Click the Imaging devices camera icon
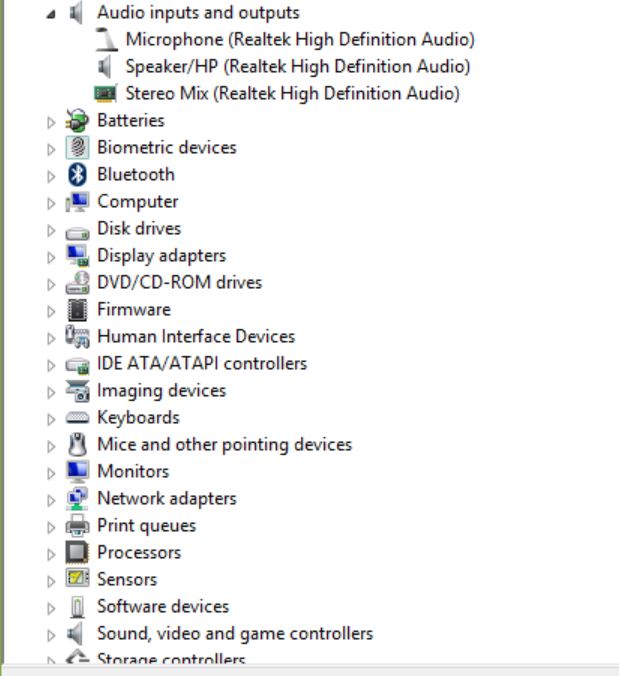The width and height of the screenshot is (619, 676). 77,390
